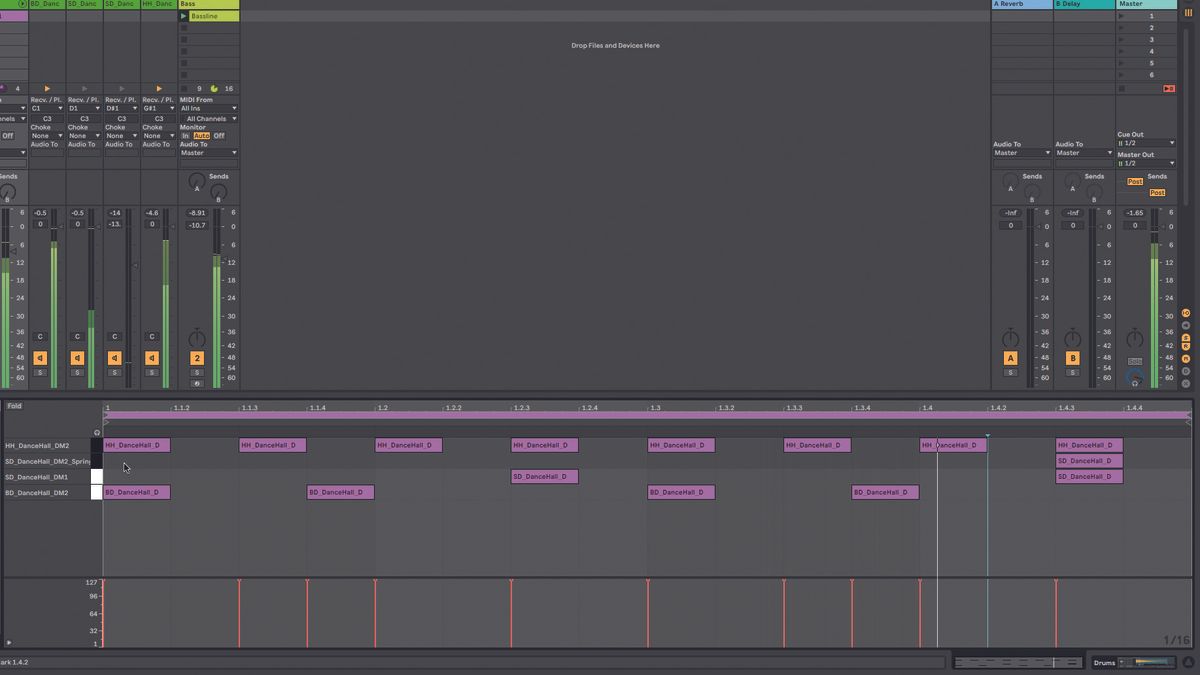Set Bass track monitoring to In

(x=186, y=135)
